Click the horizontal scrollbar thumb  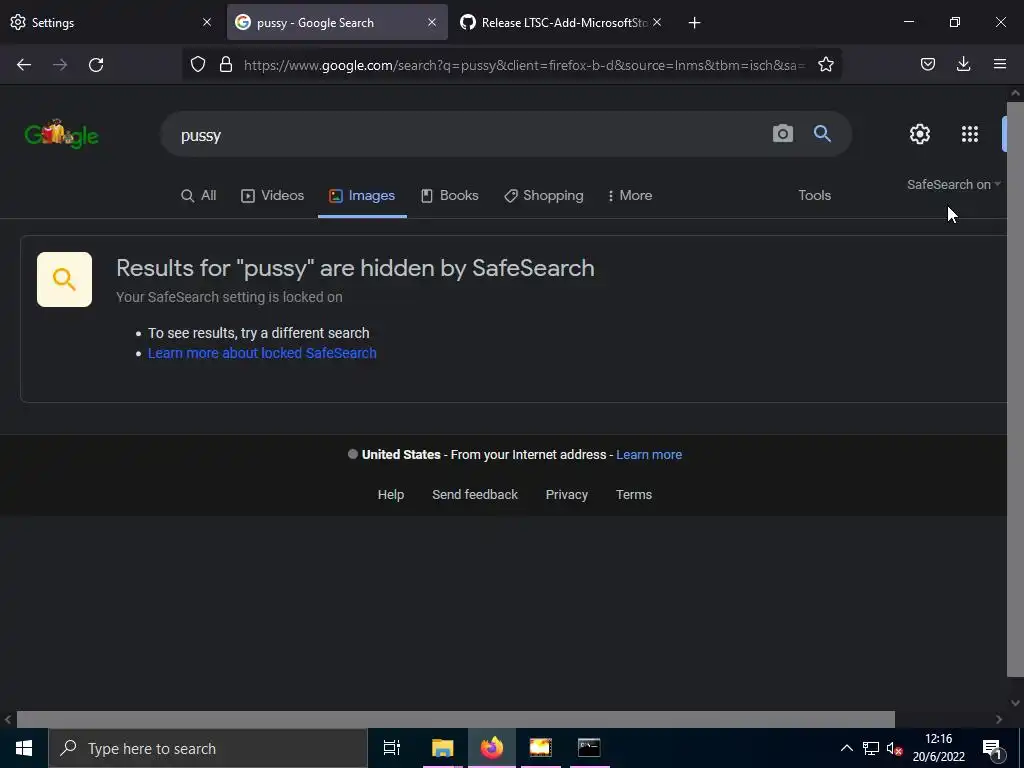coord(455,719)
